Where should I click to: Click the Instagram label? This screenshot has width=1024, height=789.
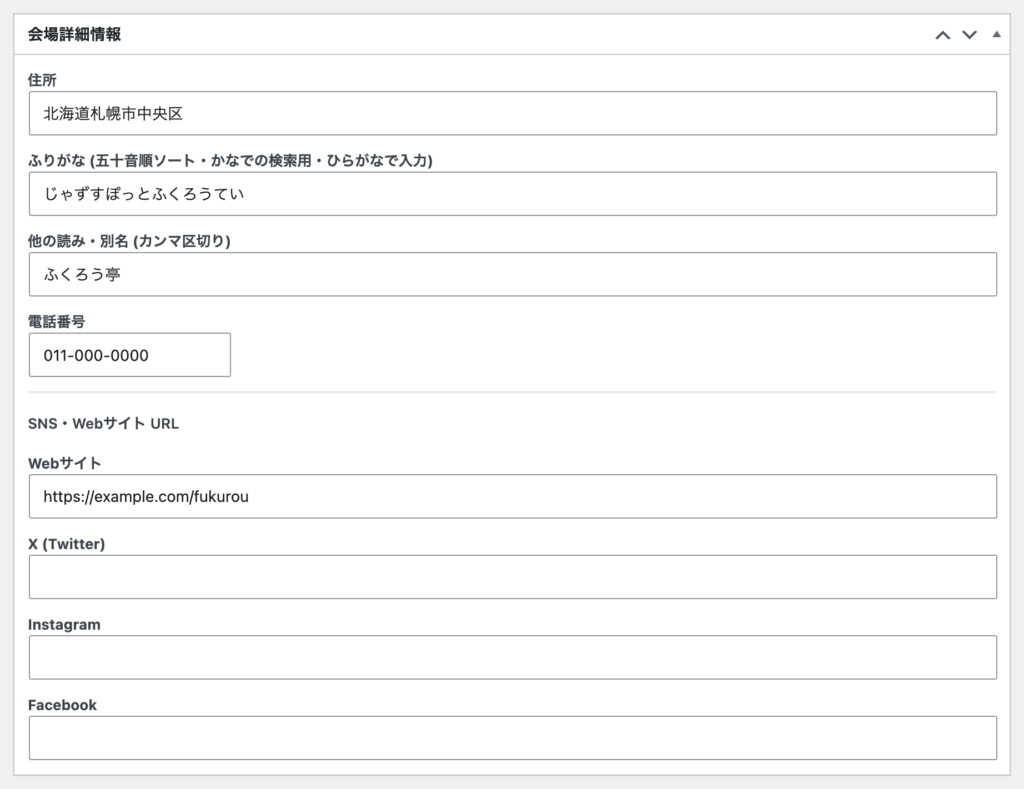(64, 624)
